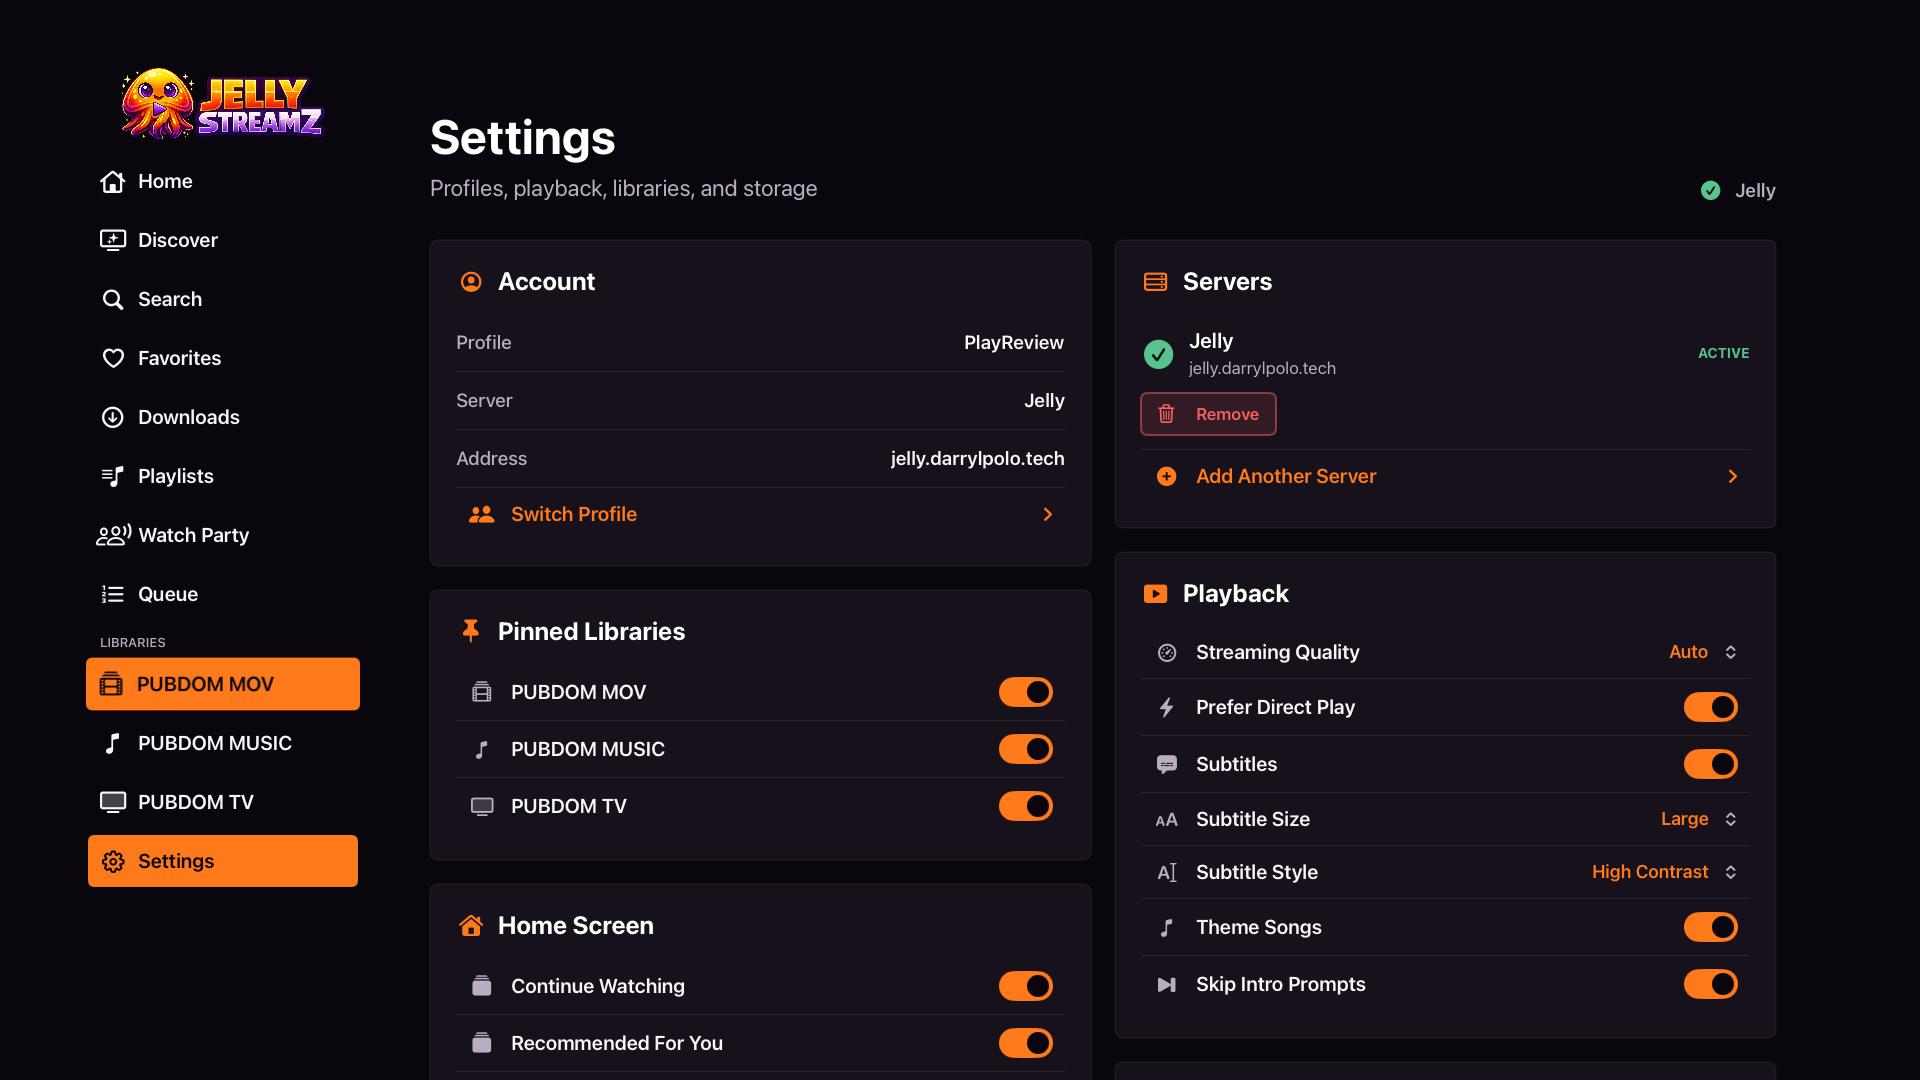Click the PUBDOM TV monitor icon in sidebar
The width and height of the screenshot is (1920, 1080).
pos(113,802)
